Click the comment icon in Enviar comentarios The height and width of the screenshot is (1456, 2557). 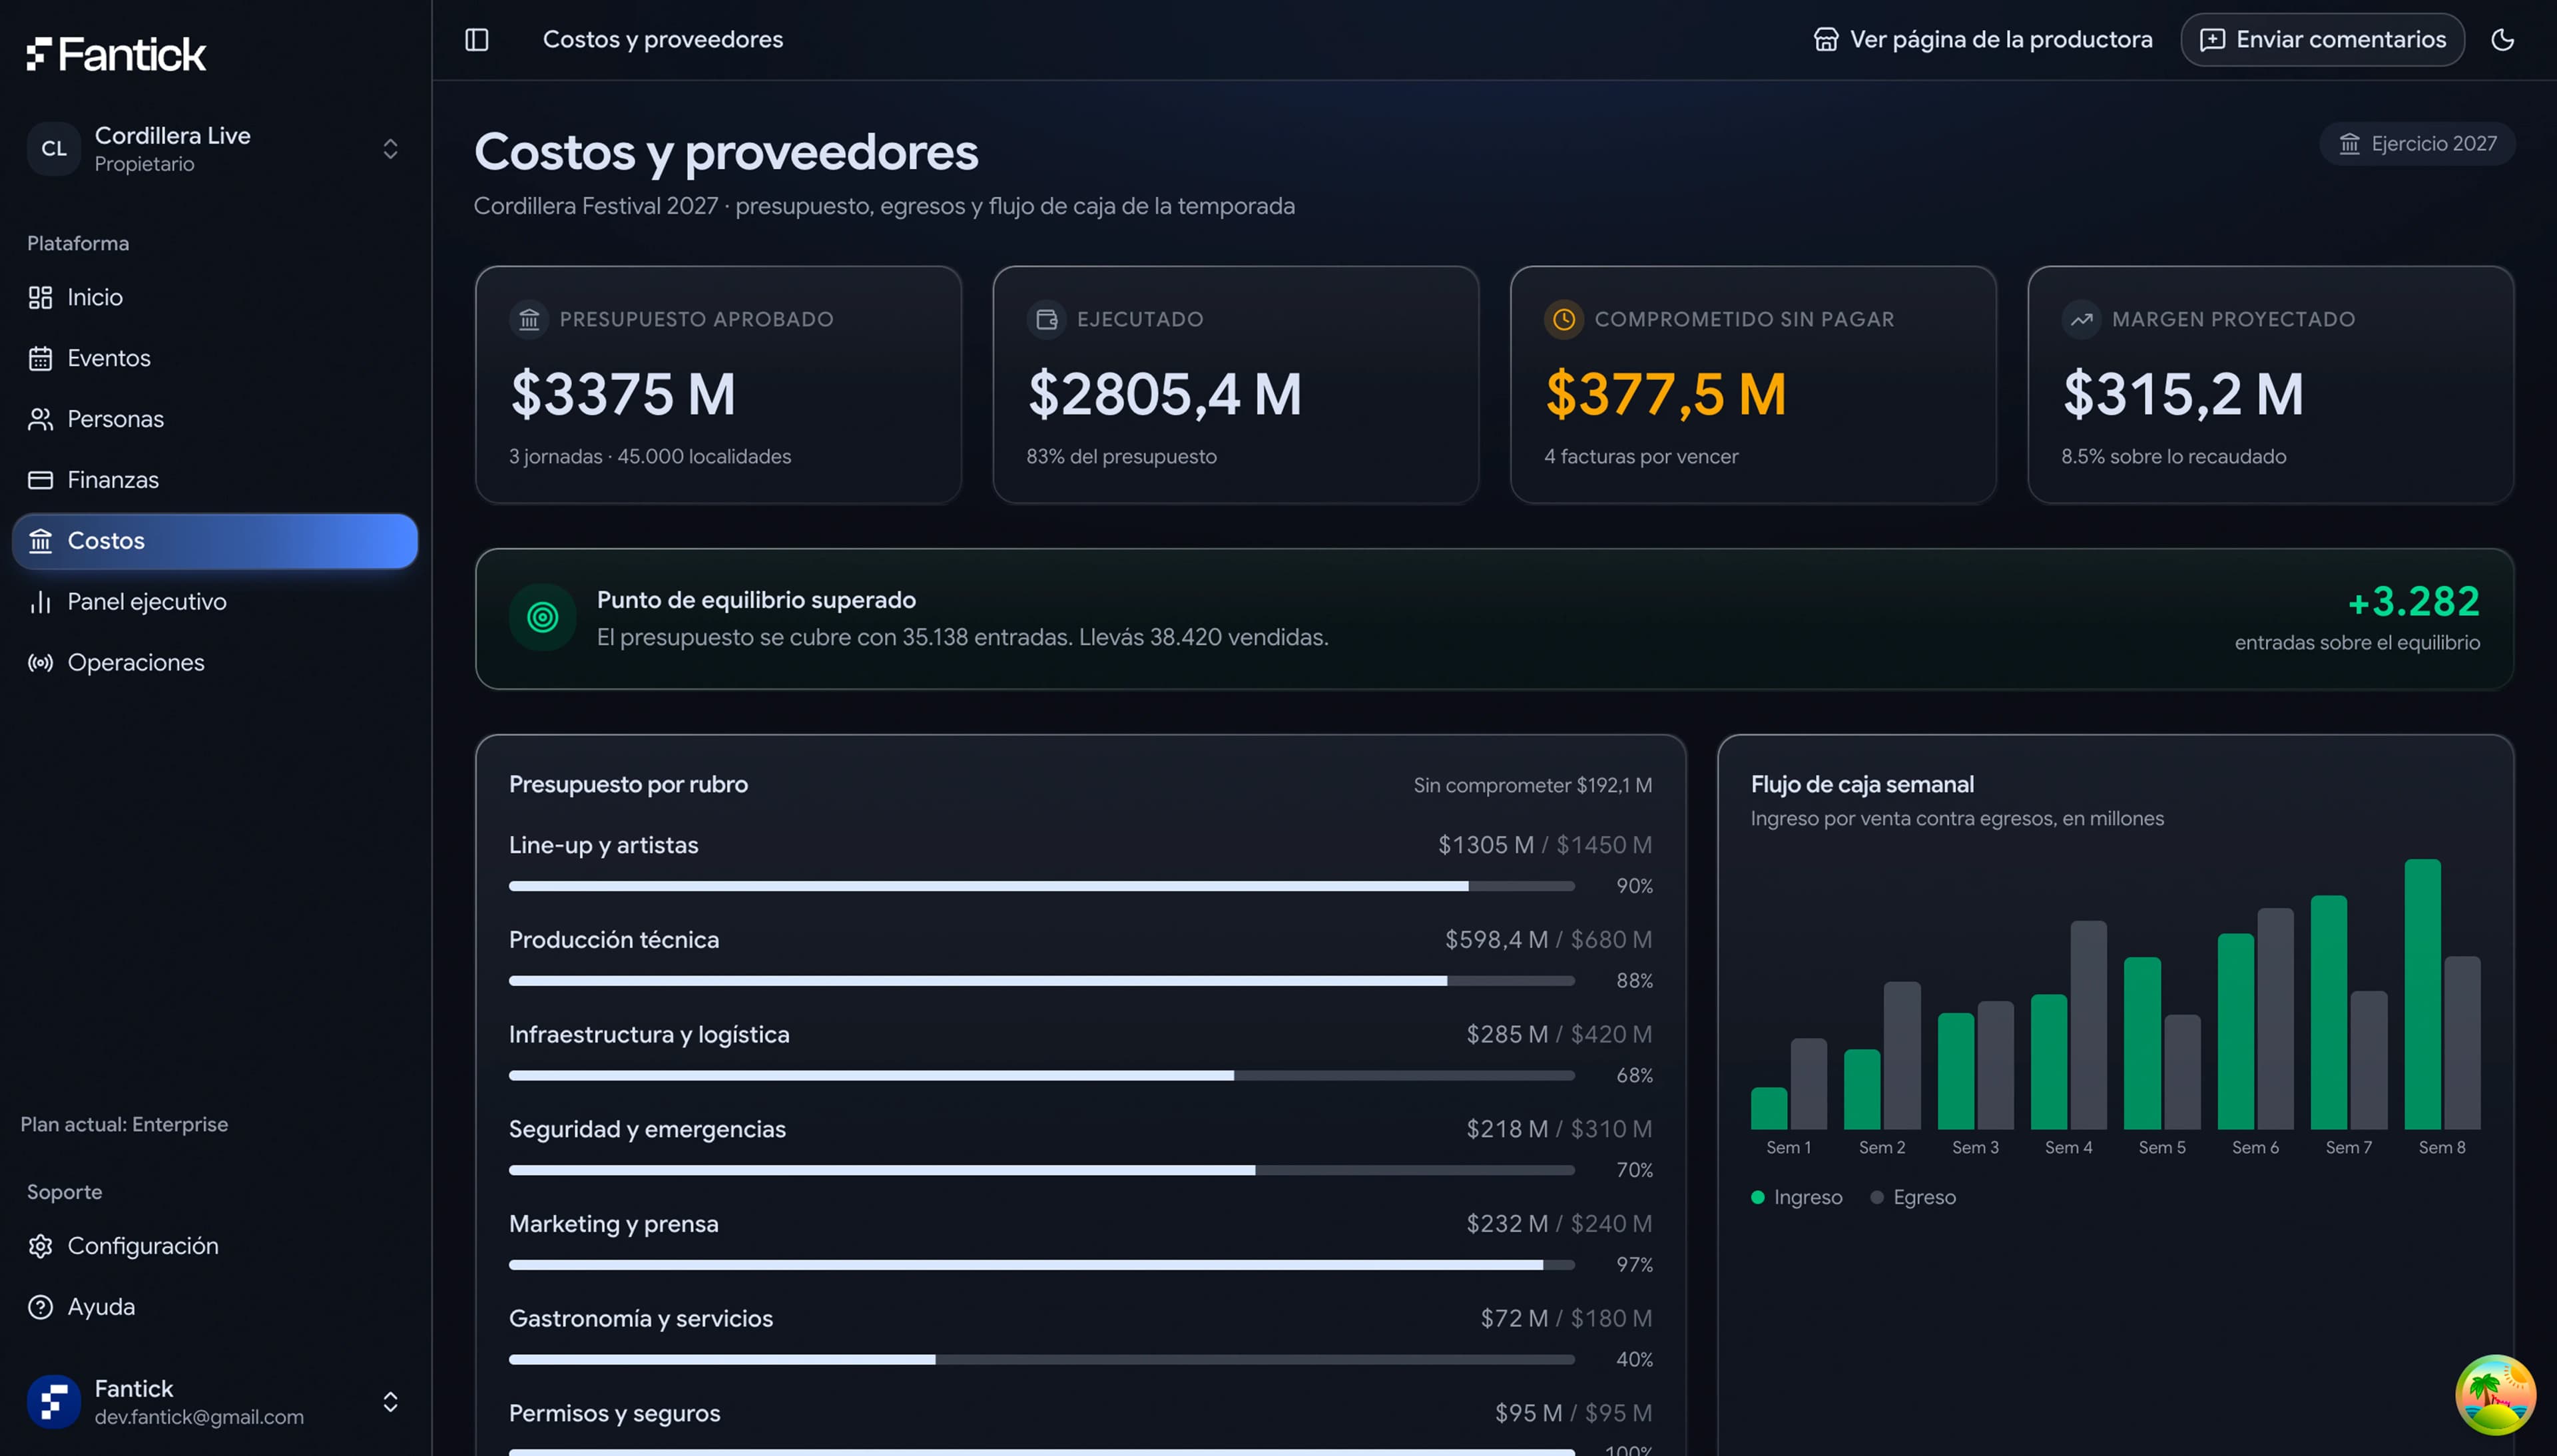2213,40
